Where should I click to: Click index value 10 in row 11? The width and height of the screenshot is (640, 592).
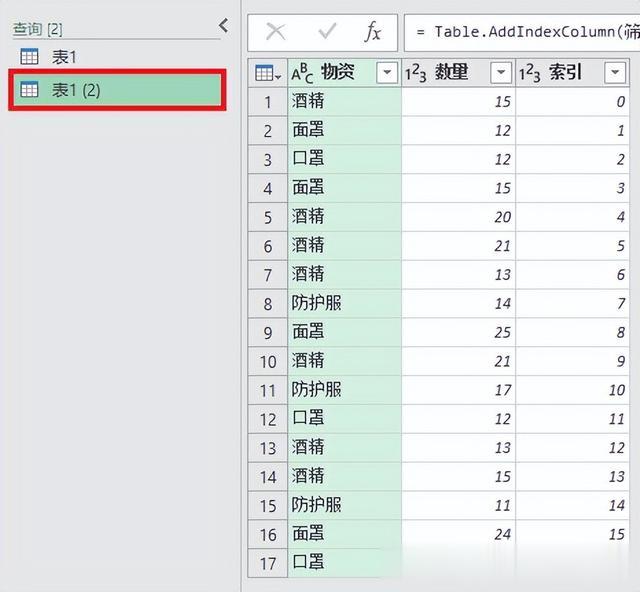tap(573, 390)
